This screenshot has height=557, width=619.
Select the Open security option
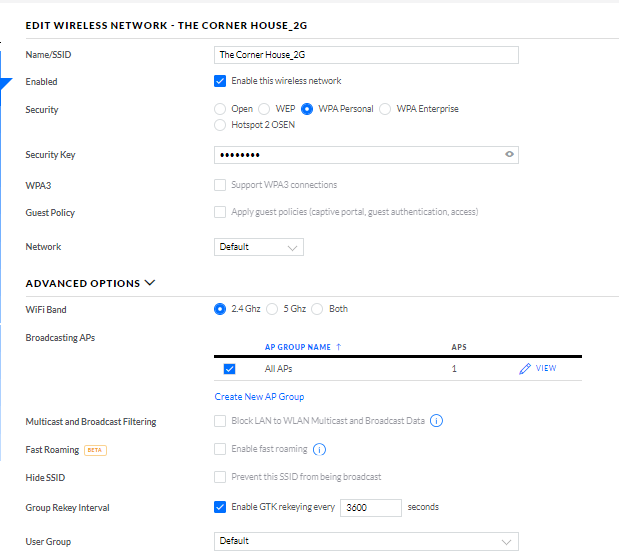[x=220, y=109]
